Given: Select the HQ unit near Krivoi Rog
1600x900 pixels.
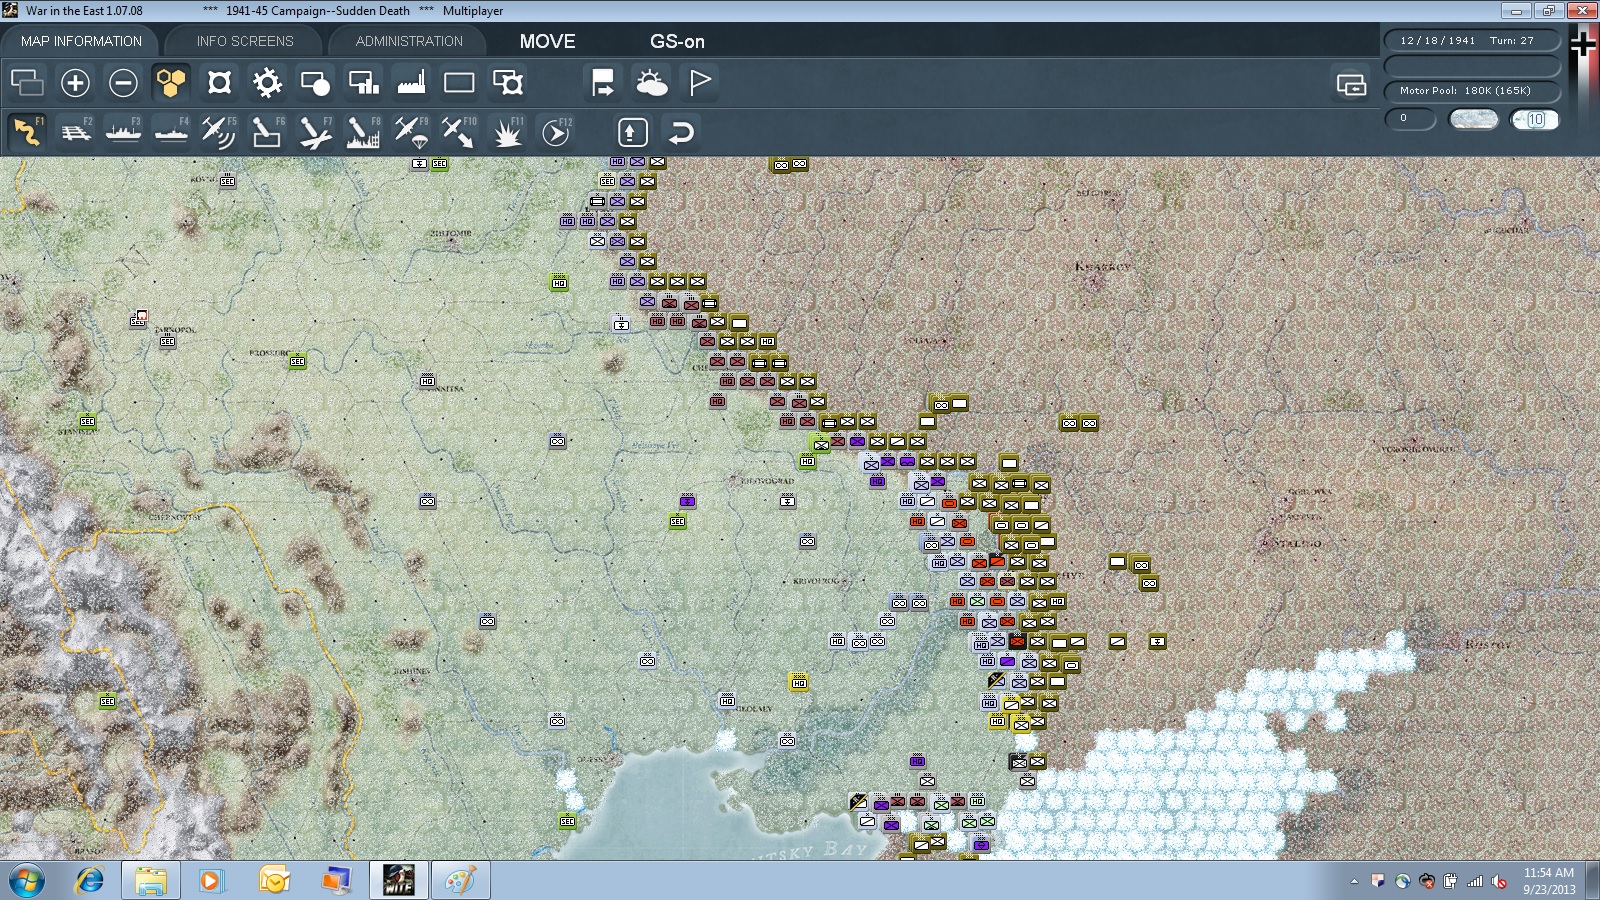Looking at the screenshot, I should tap(837, 641).
